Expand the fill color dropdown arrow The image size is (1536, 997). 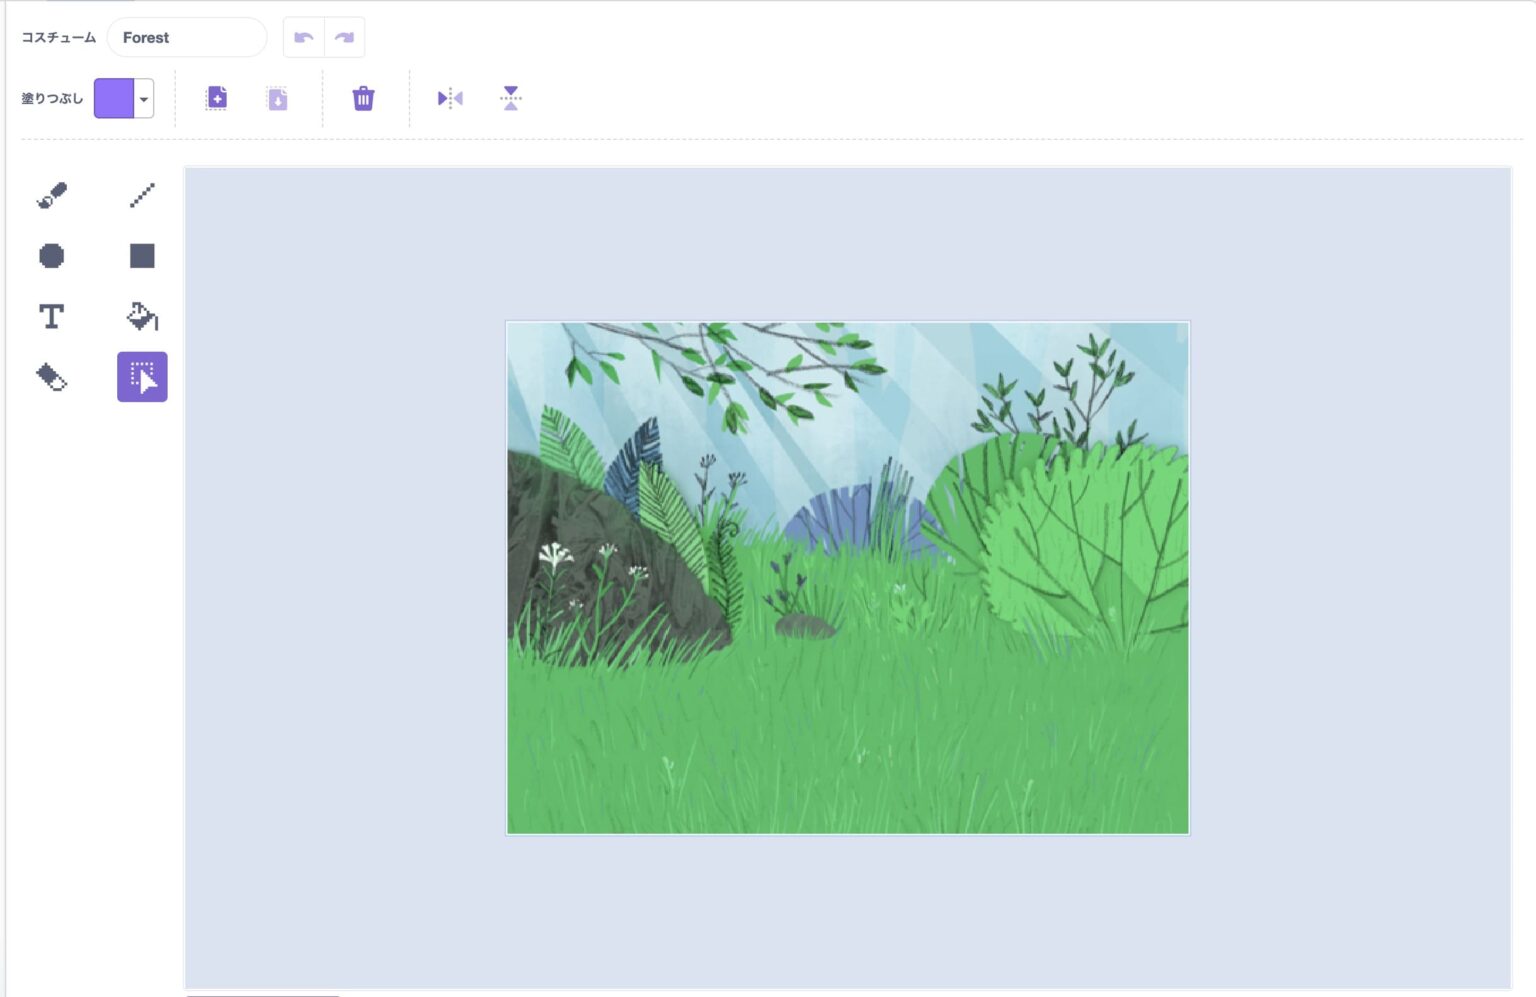coord(144,99)
